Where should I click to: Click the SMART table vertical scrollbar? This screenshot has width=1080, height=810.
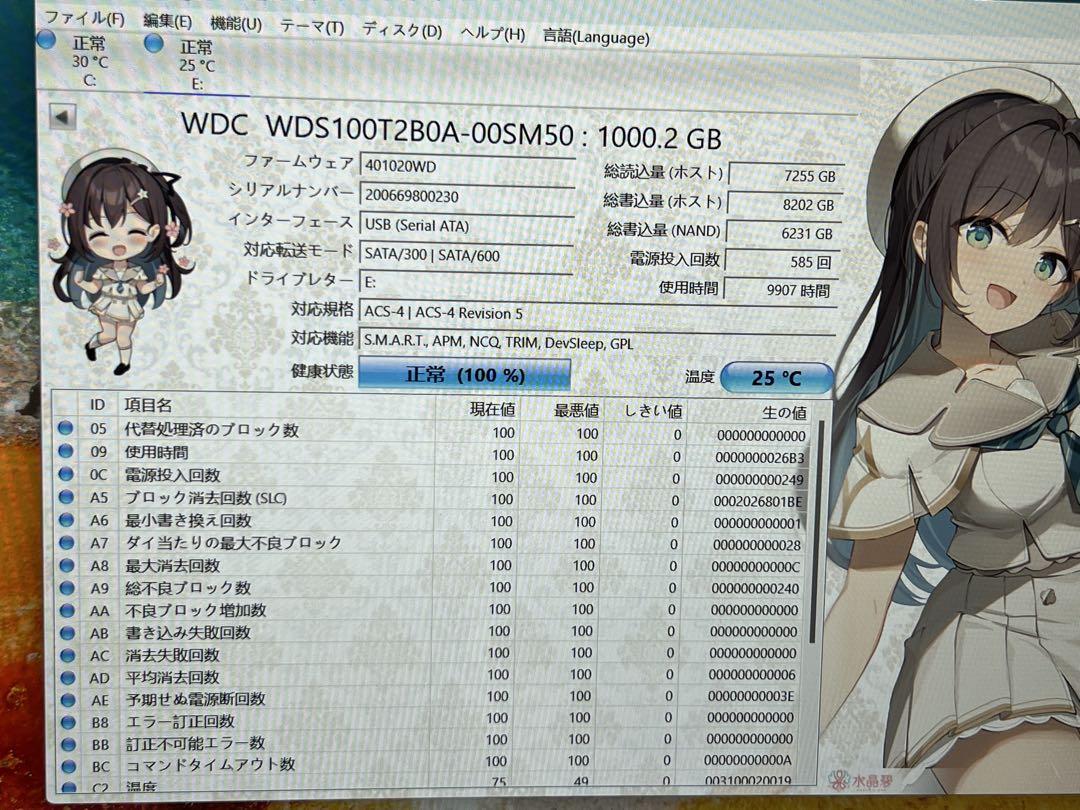(818, 532)
